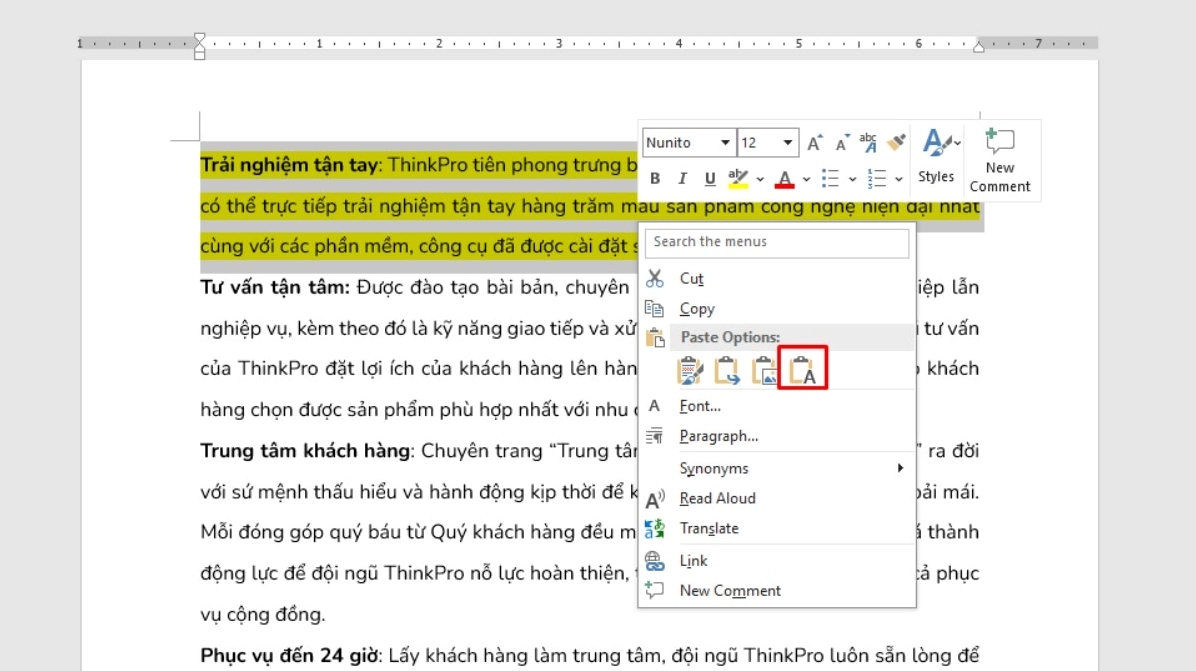This screenshot has width=1196, height=671.
Task: Open bullet list style dropdown
Action: 852,179
